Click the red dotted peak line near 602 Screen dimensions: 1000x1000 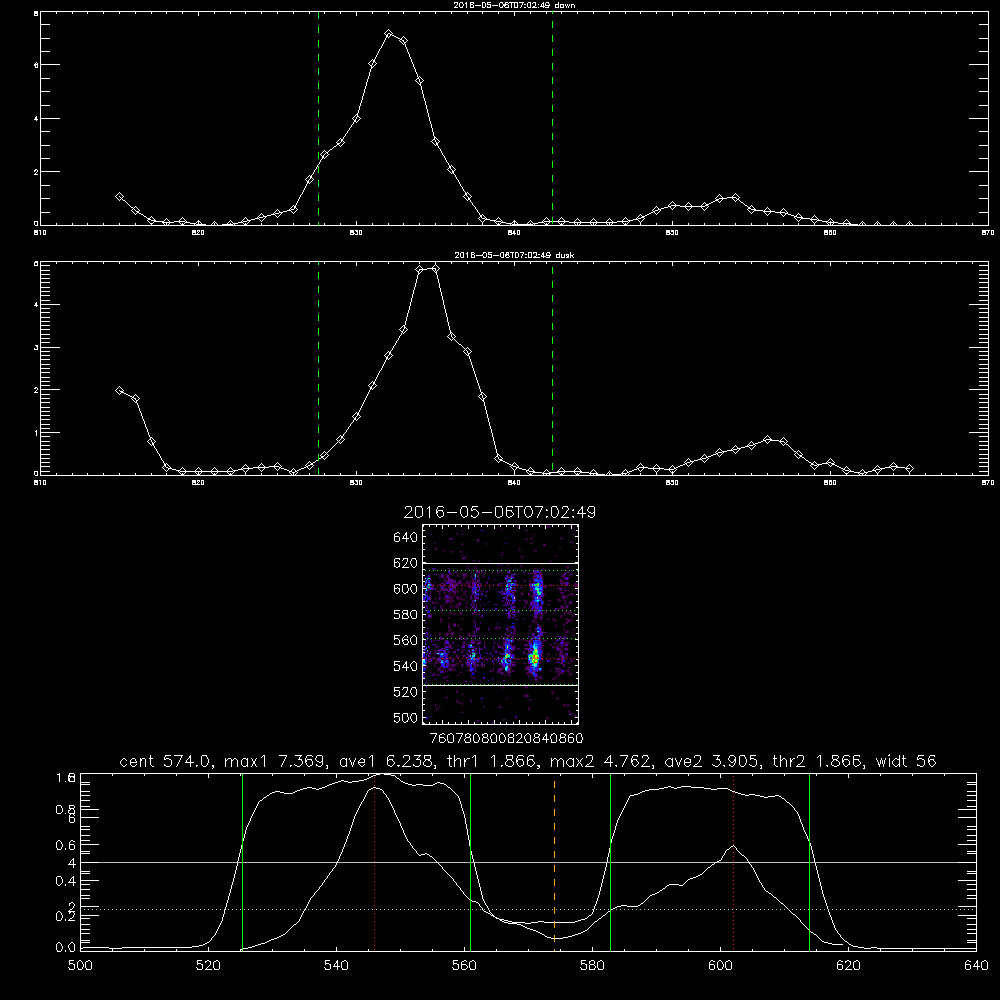pyautogui.click(x=733, y=861)
